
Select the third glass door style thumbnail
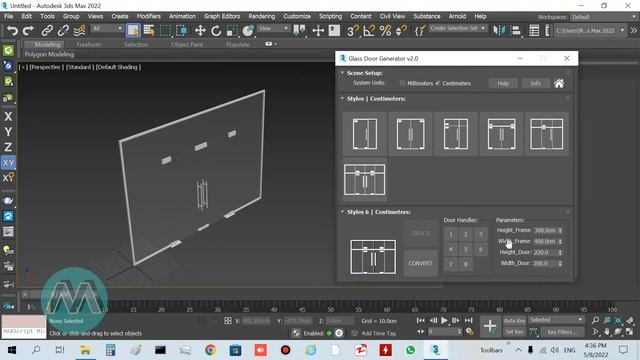pos(456,134)
